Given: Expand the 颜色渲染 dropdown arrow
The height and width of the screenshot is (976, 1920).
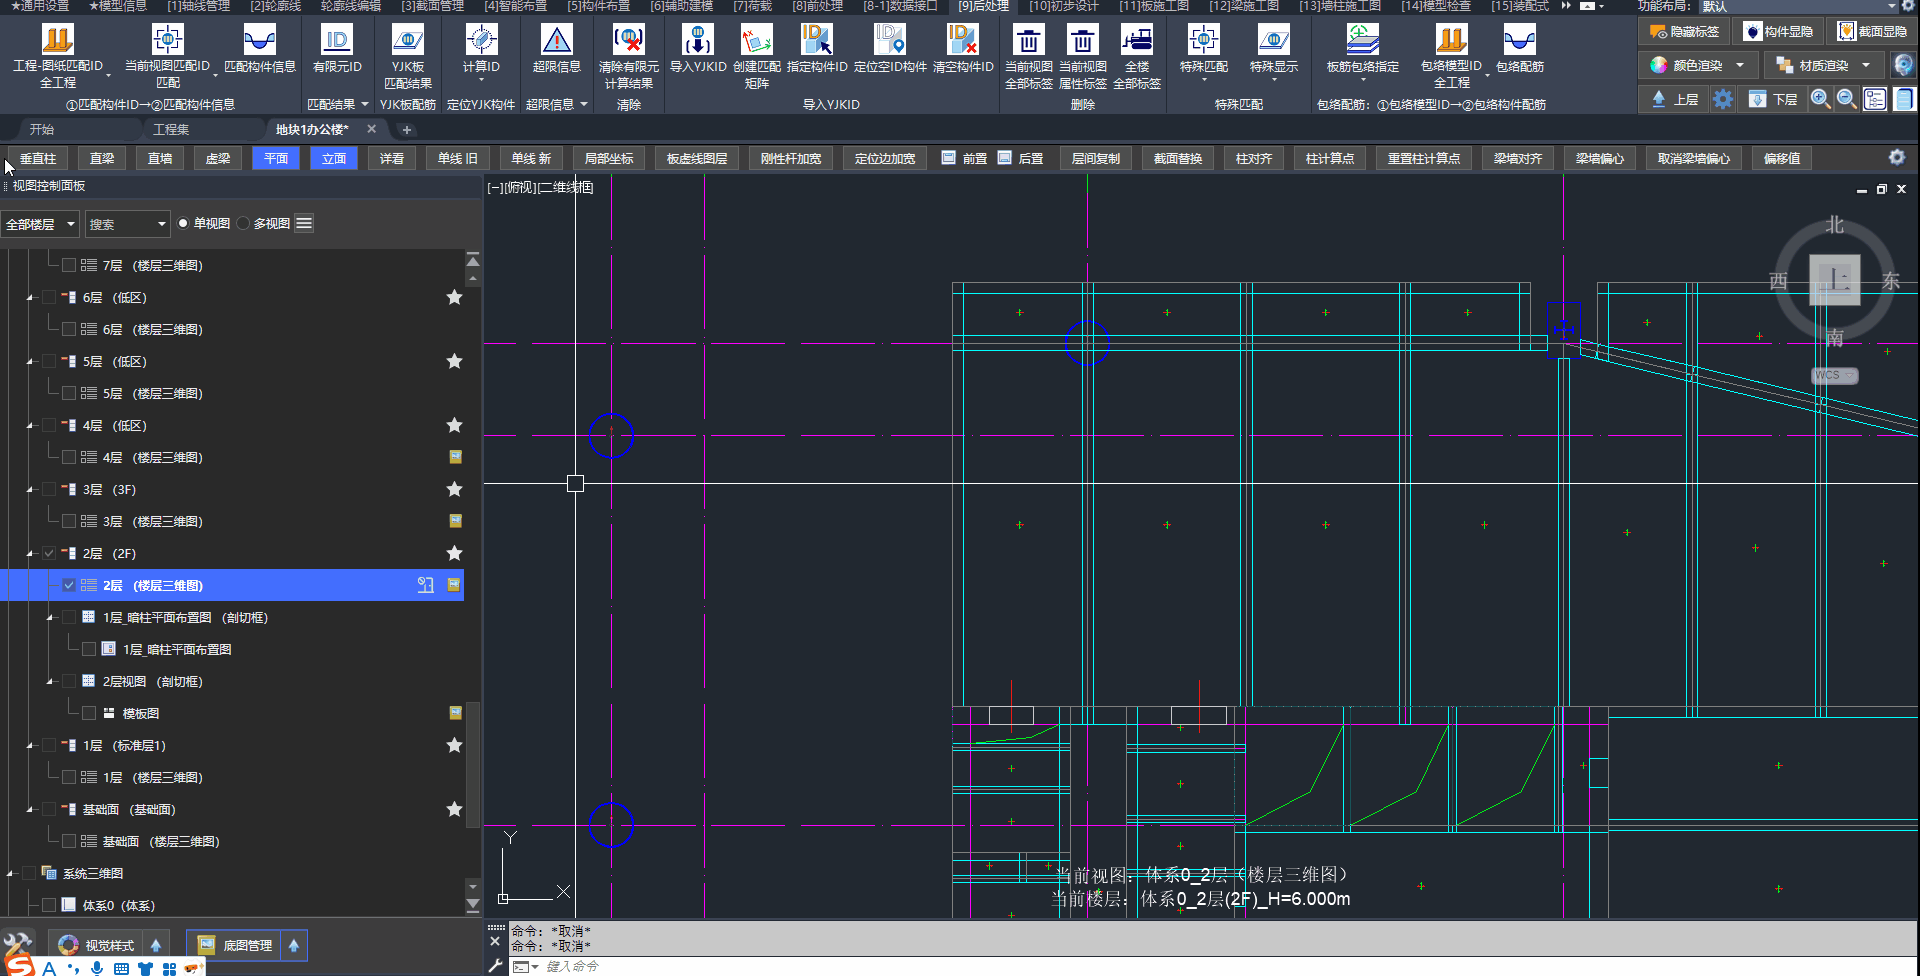Looking at the screenshot, I should (x=1740, y=65).
